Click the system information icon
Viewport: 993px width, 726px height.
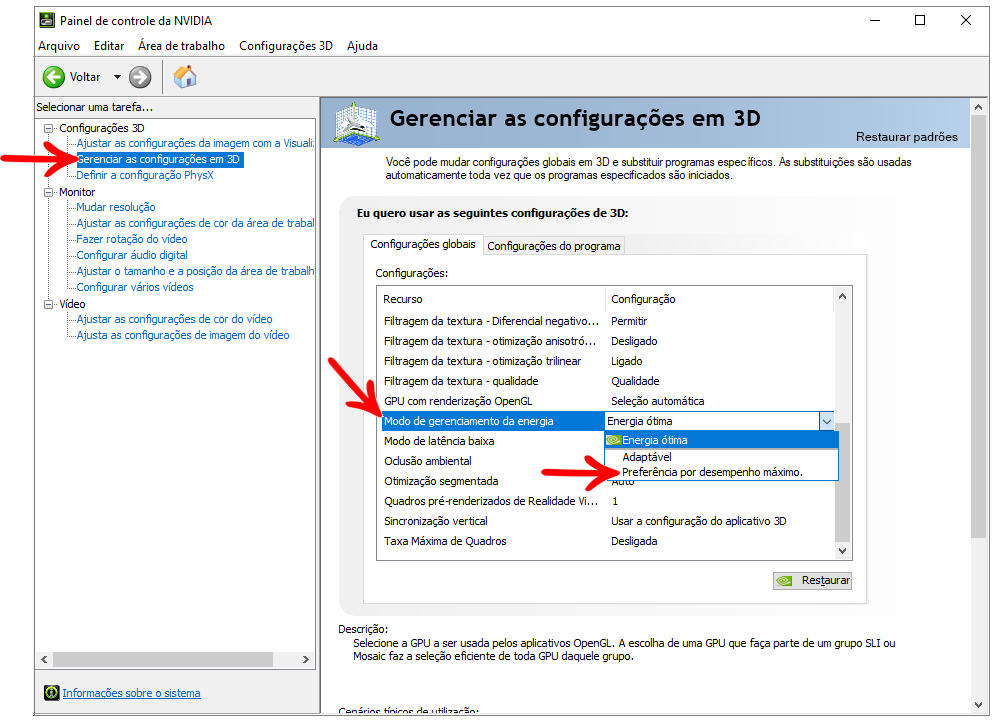coord(51,692)
